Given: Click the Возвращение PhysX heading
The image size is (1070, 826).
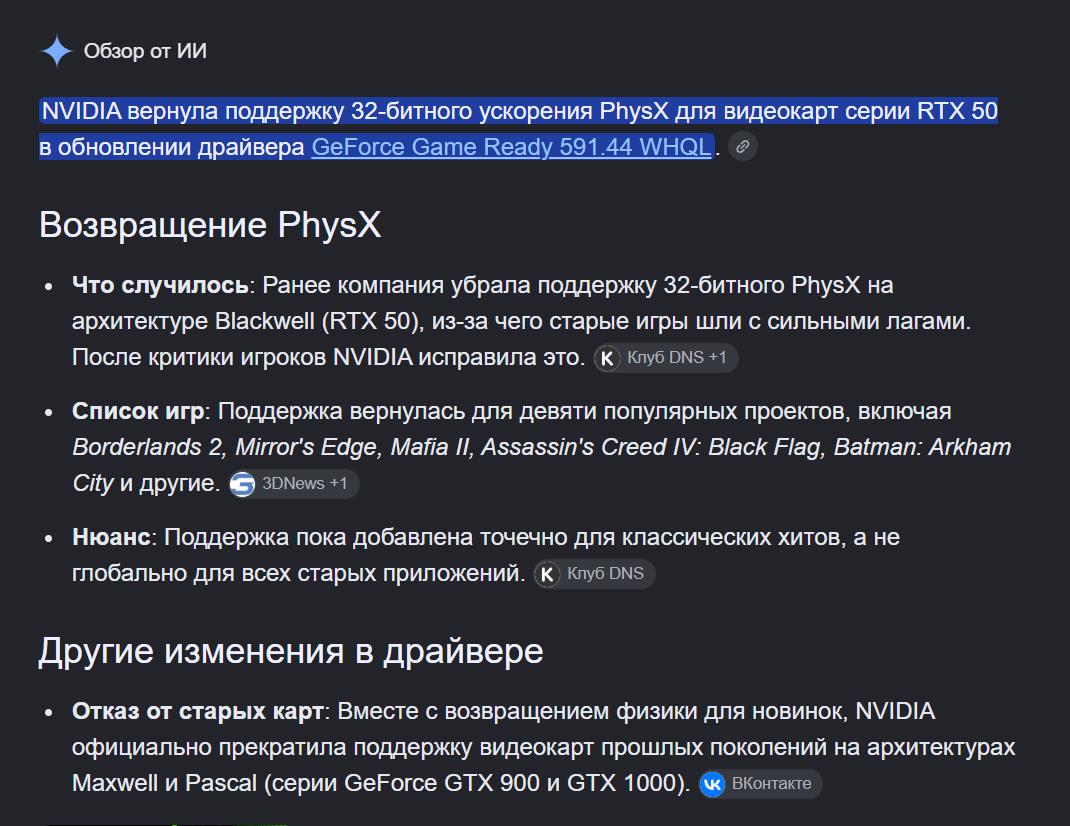Looking at the screenshot, I should point(210,225).
